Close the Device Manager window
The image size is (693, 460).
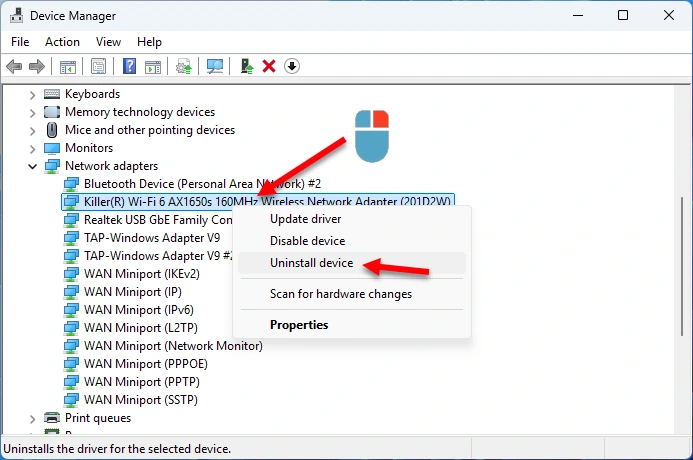click(x=669, y=15)
